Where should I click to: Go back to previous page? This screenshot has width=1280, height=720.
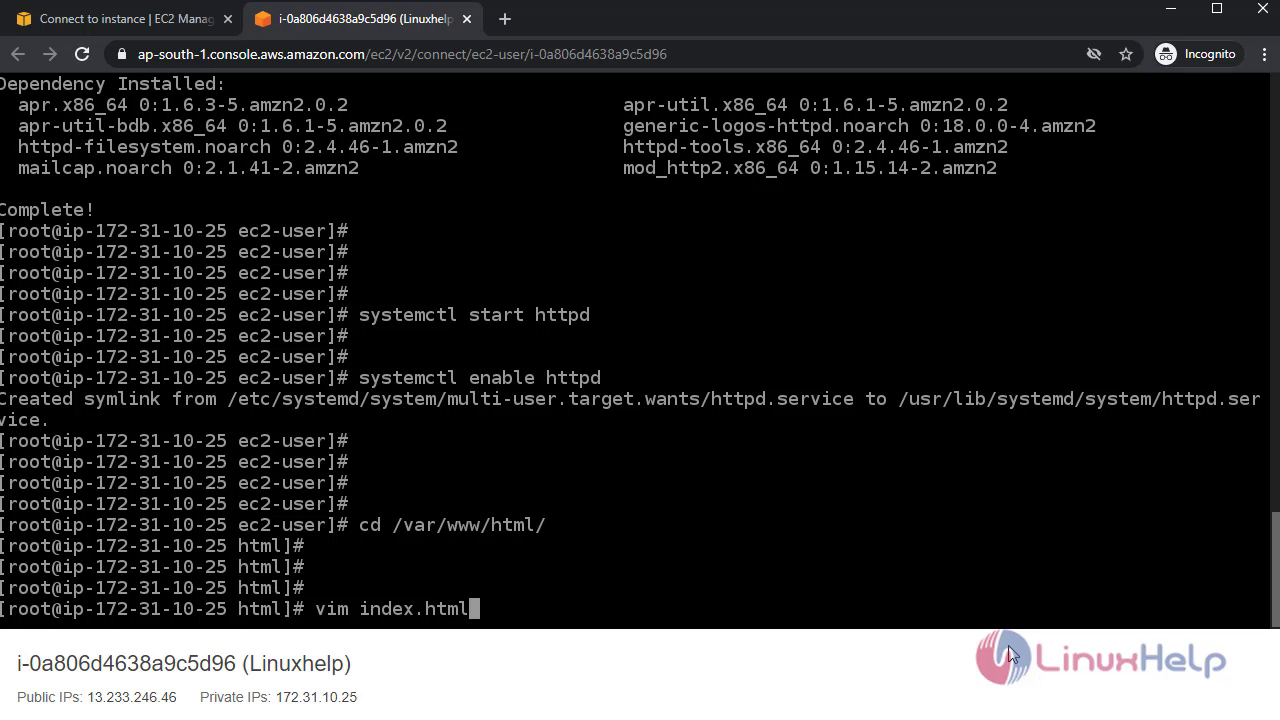[18, 54]
